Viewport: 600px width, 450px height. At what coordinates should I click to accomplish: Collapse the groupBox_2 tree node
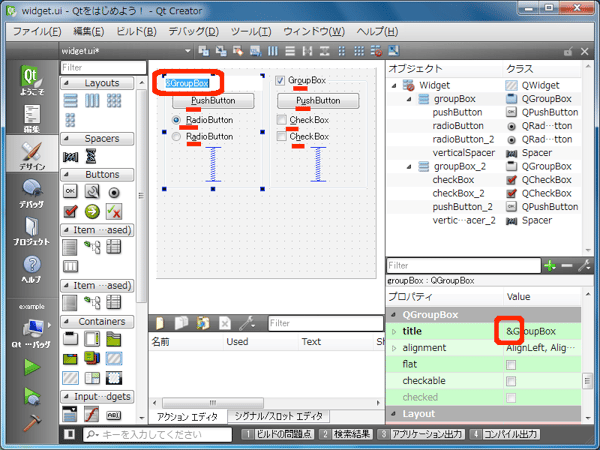pyautogui.click(x=407, y=166)
